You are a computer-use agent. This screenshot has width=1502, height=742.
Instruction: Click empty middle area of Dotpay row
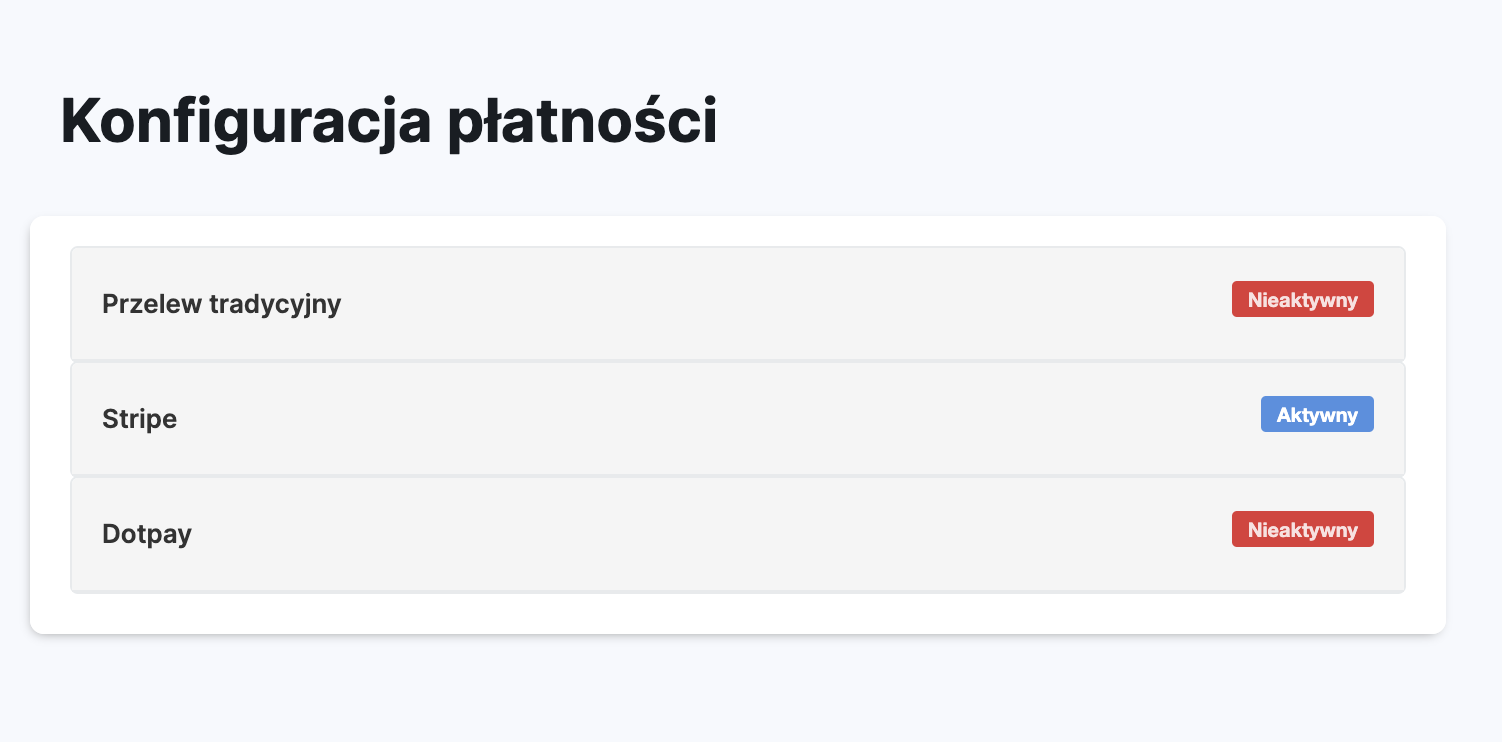(700, 534)
